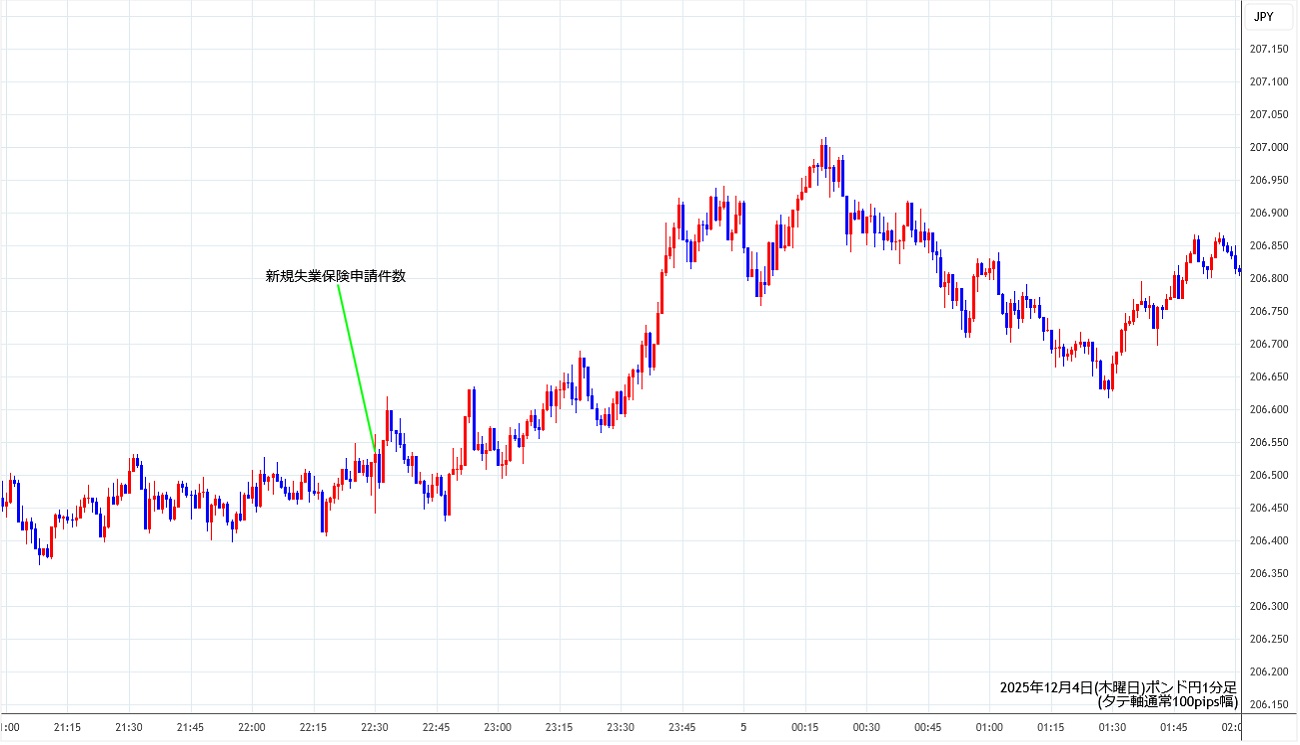Click the 21:15 time axis label

[x=68, y=727]
